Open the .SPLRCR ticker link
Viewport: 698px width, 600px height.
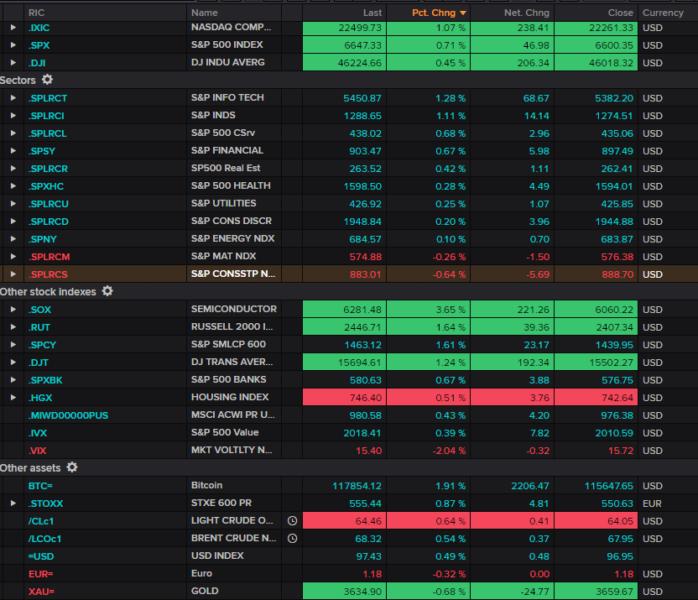48,169
